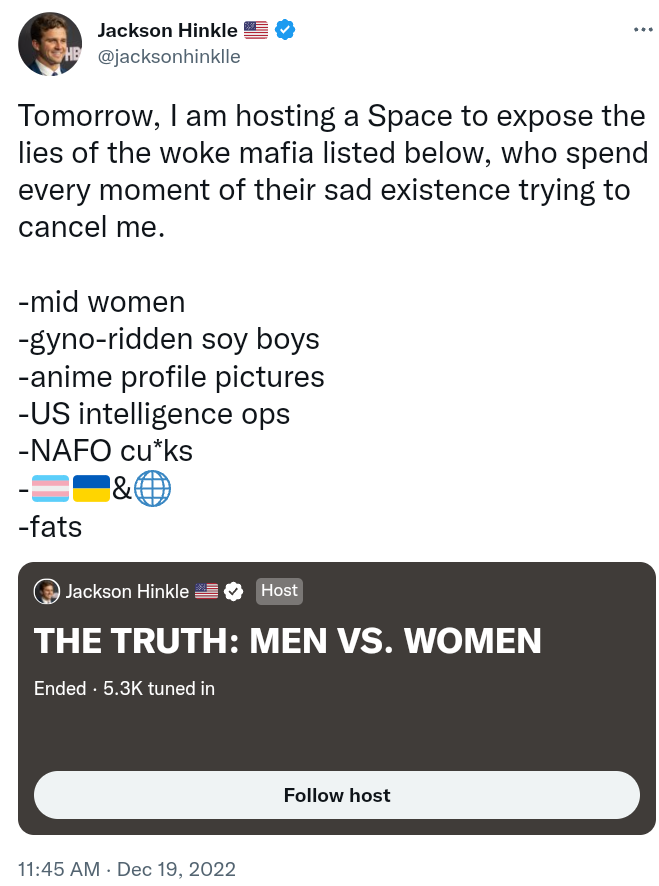
Task: Click the globe emoji in the tweet
Action: coord(153,489)
